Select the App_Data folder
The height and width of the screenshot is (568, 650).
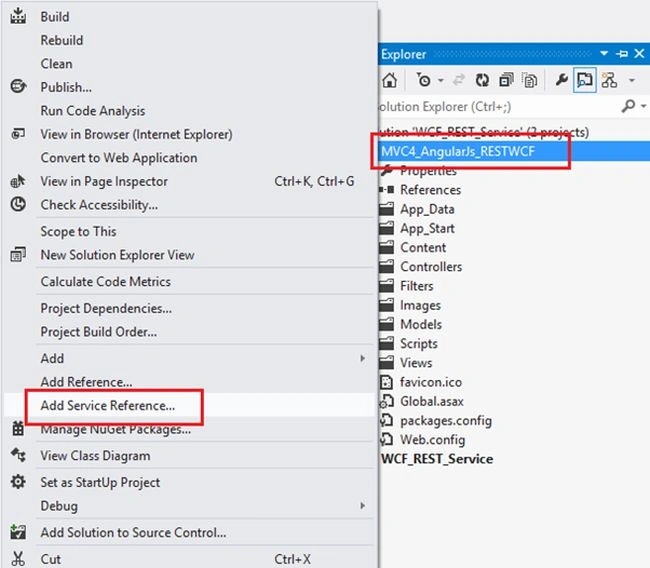point(427,209)
